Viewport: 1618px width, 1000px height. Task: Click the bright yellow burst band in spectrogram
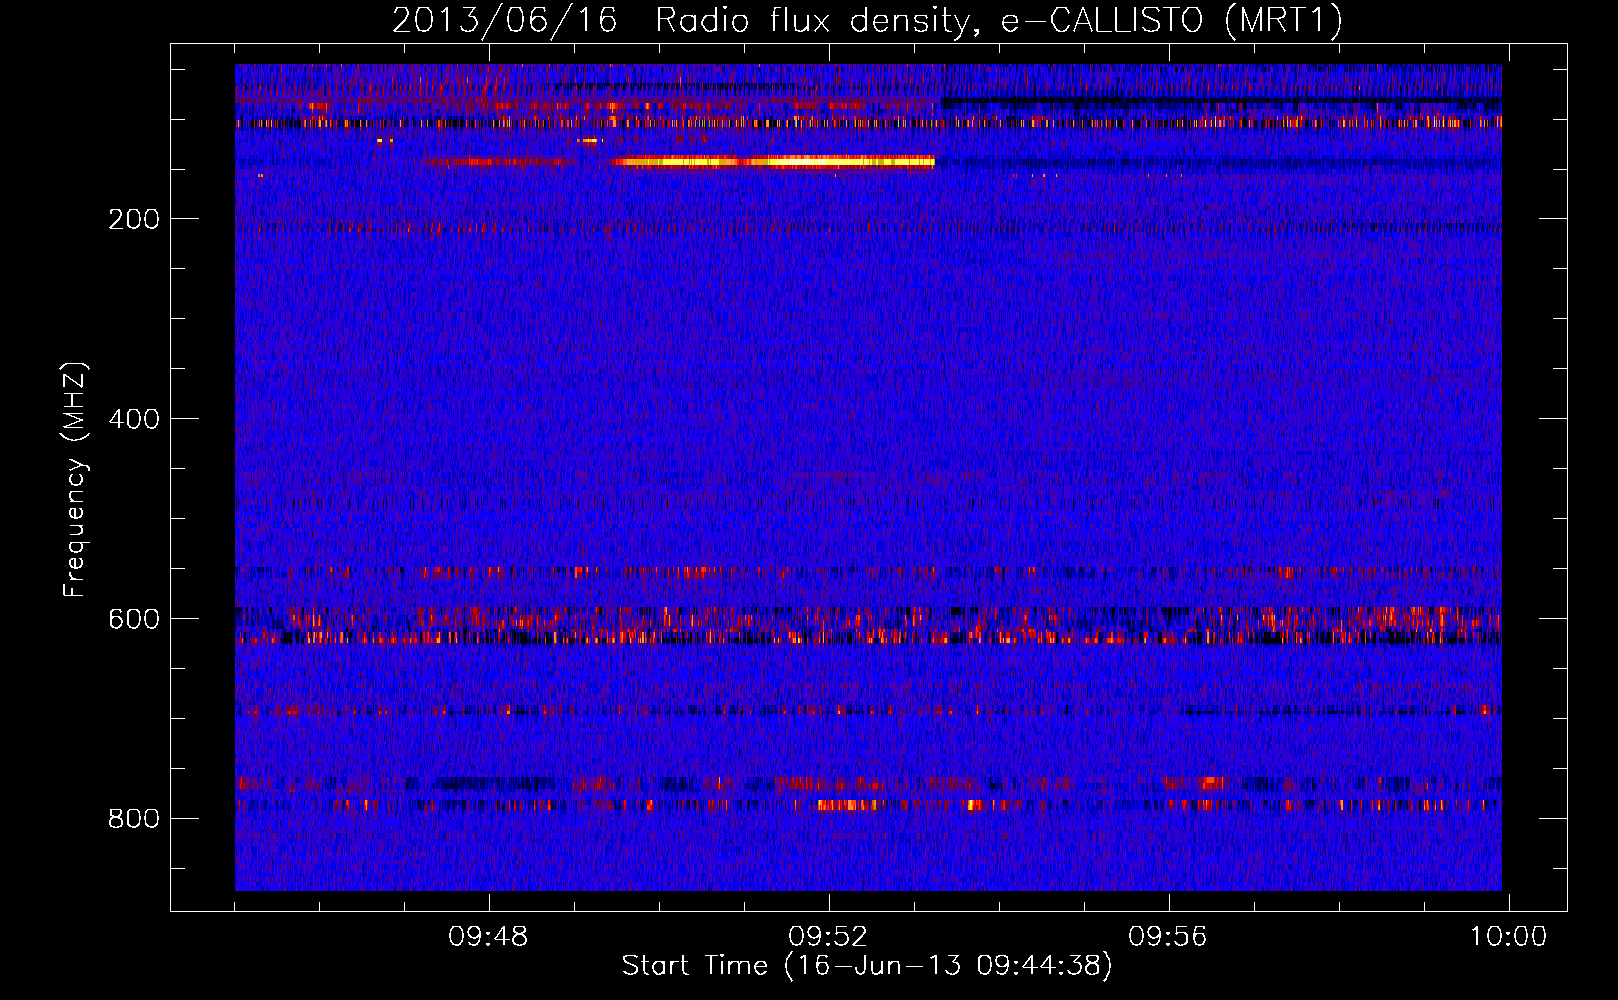pos(774,161)
